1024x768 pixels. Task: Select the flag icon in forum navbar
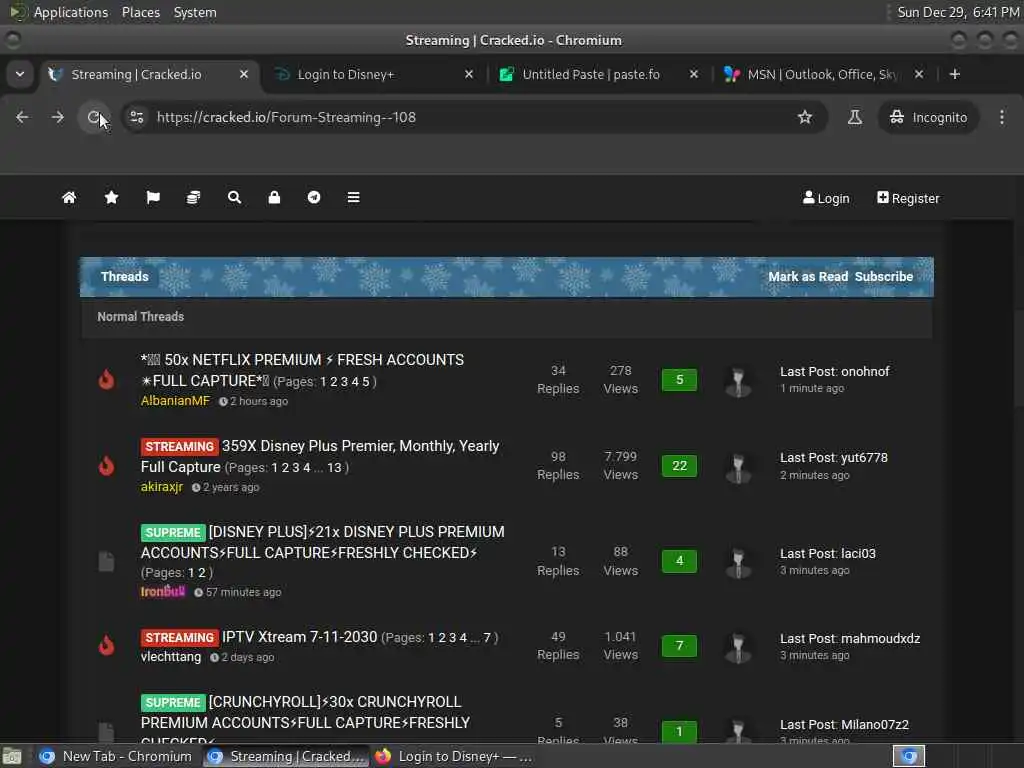click(153, 197)
